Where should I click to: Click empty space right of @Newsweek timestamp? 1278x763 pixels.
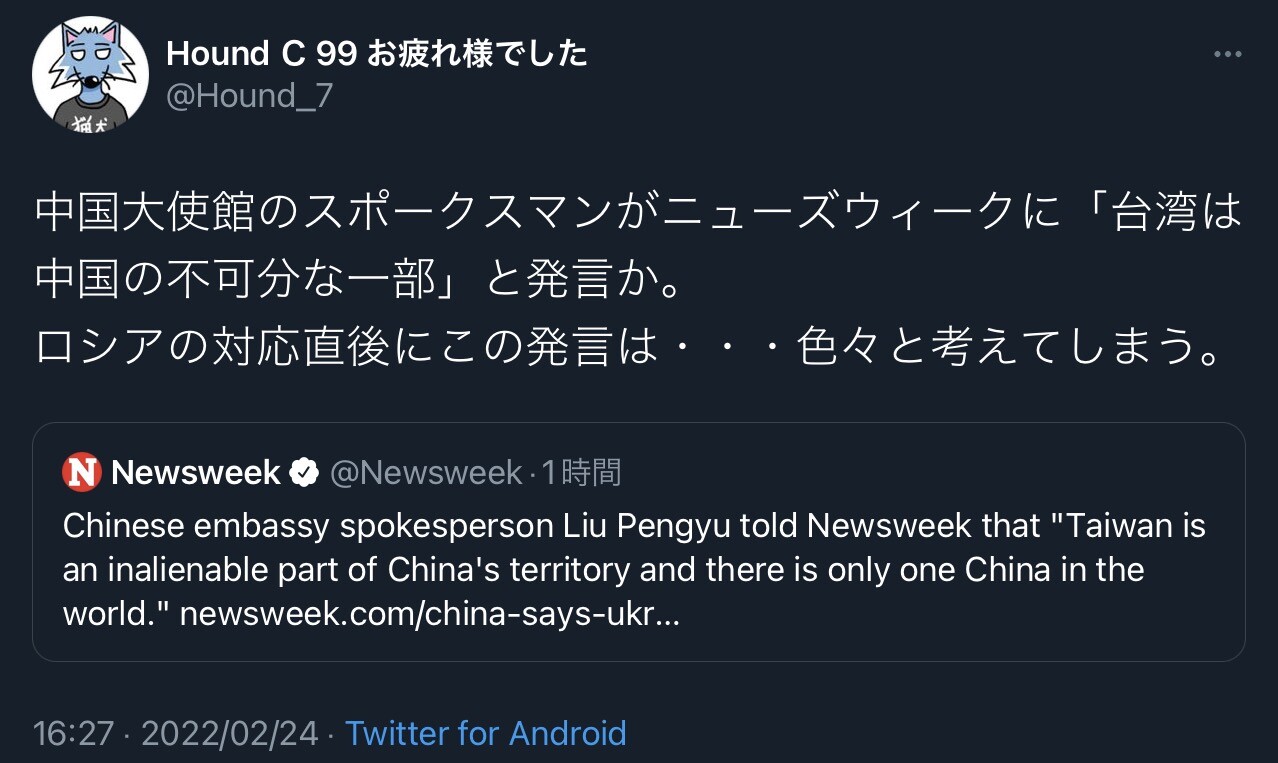tap(900, 472)
